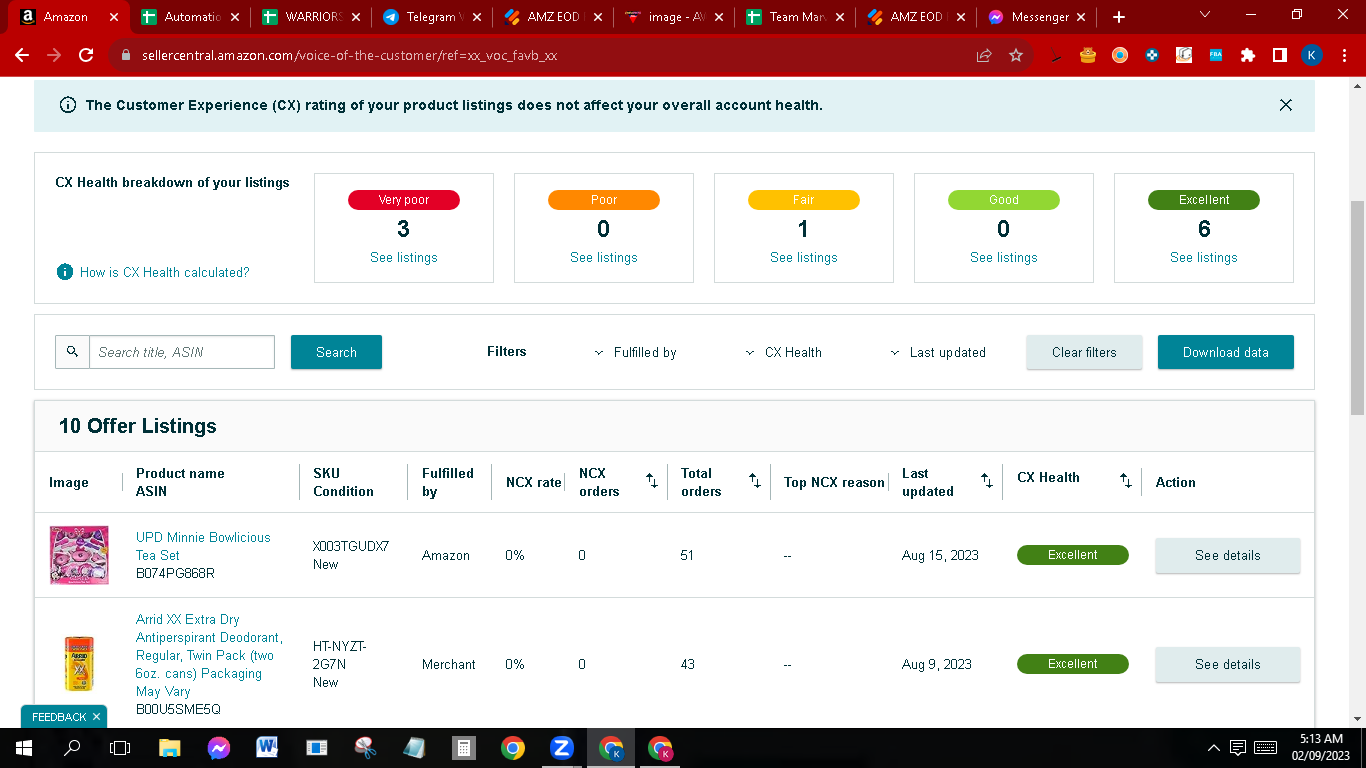Image resolution: width=1366 pixels, height=768 pixels.
Task: Open Zoom from the taskbar
Action: [x=561, y=748]
